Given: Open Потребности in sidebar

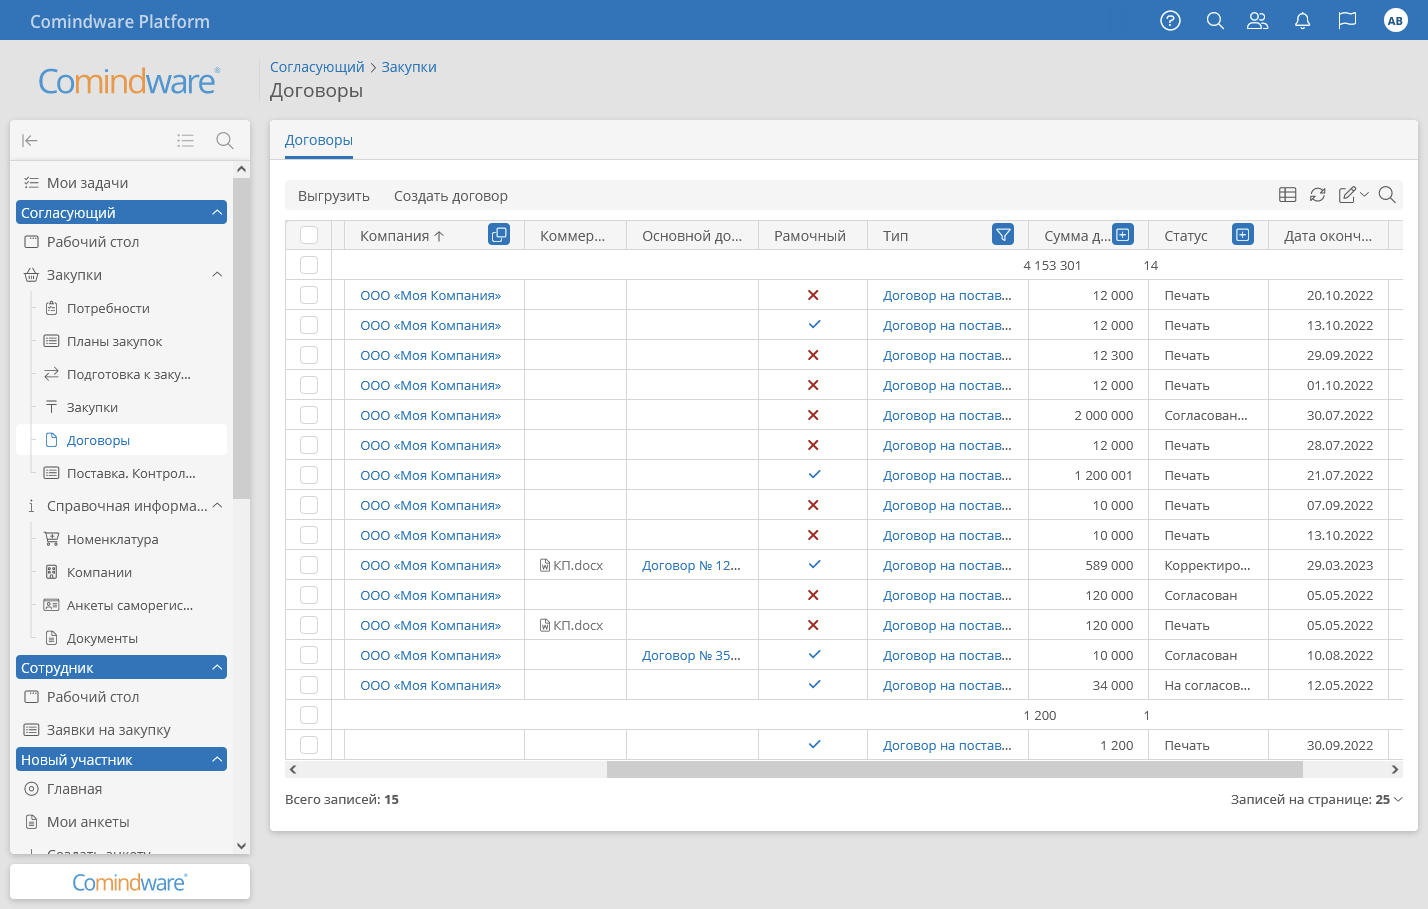Looking at the screenshot, I should point(108,308).
